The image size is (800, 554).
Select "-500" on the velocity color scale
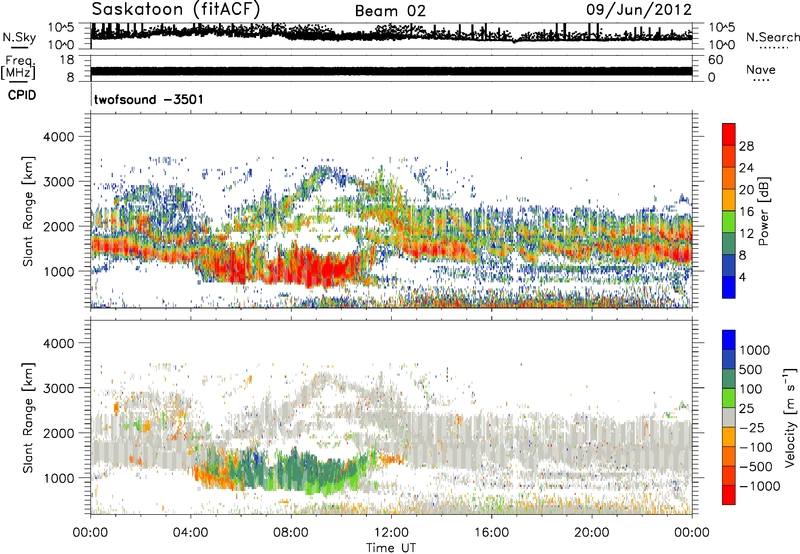tap(756, 466)
